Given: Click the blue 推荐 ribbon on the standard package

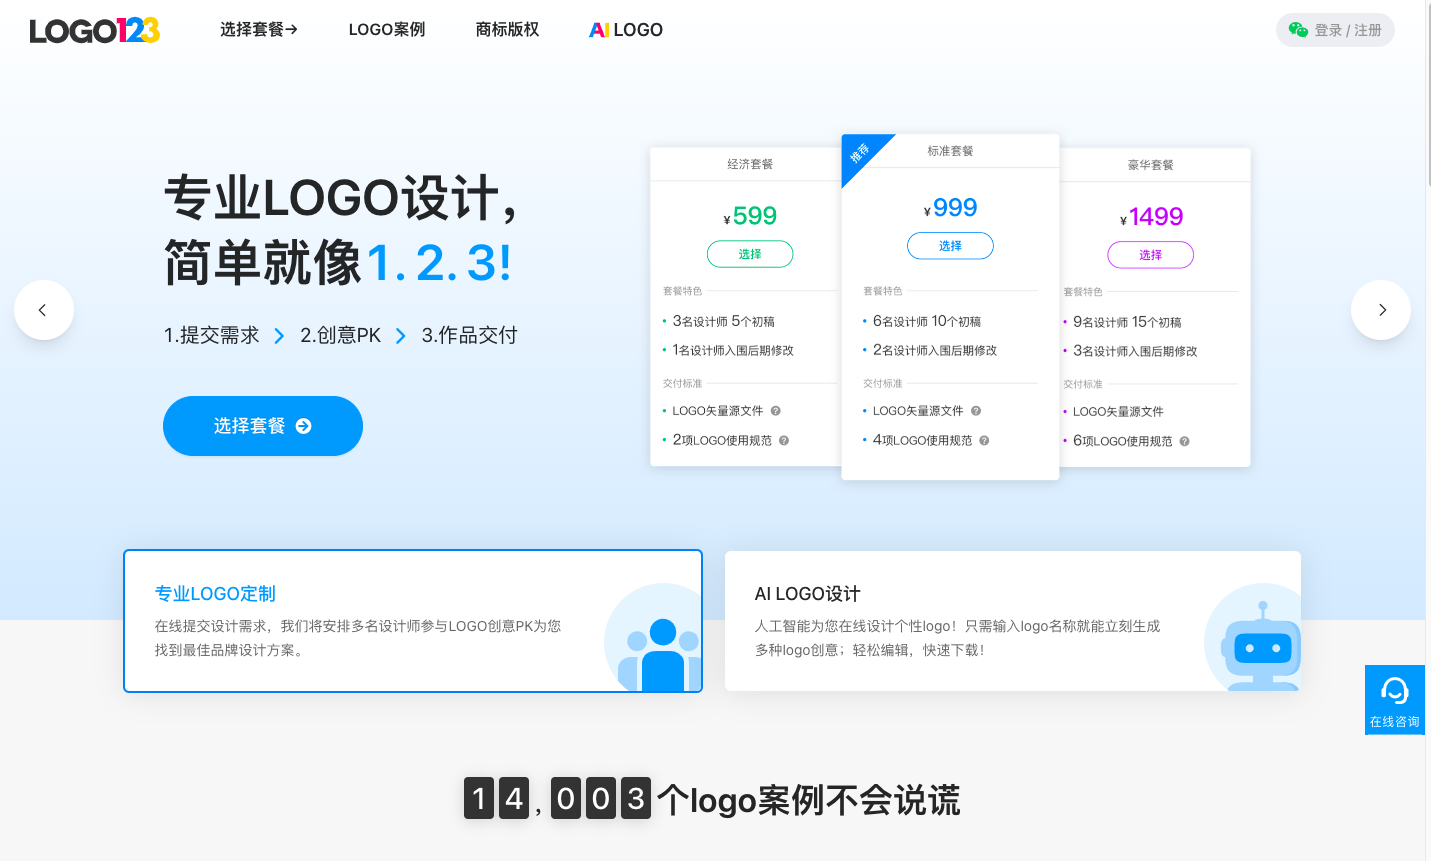Looking at the screenshot, I should click(860, 155).
